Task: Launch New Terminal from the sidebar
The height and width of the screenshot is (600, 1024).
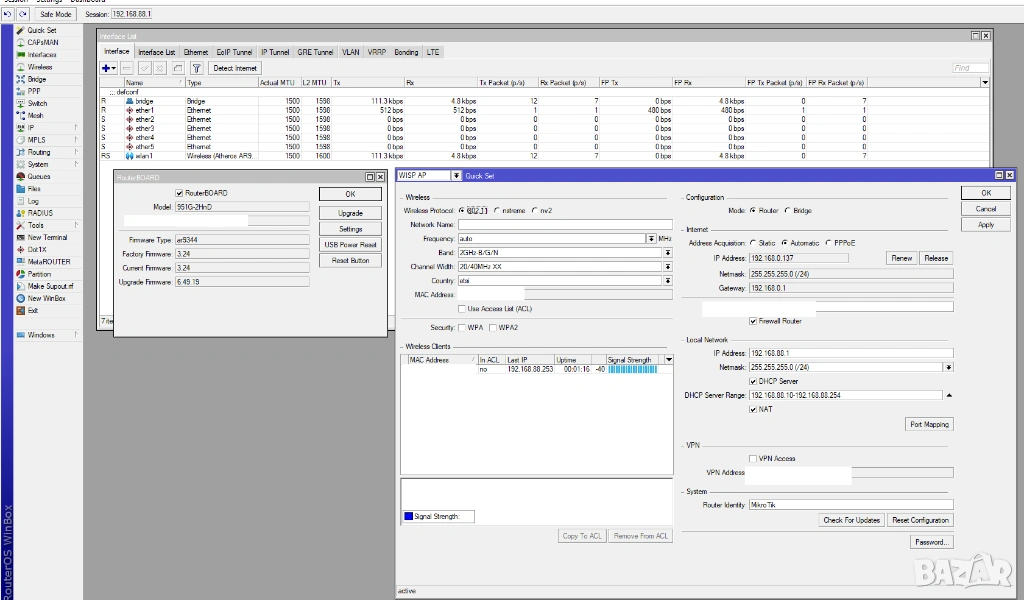Action: point(47,237)
